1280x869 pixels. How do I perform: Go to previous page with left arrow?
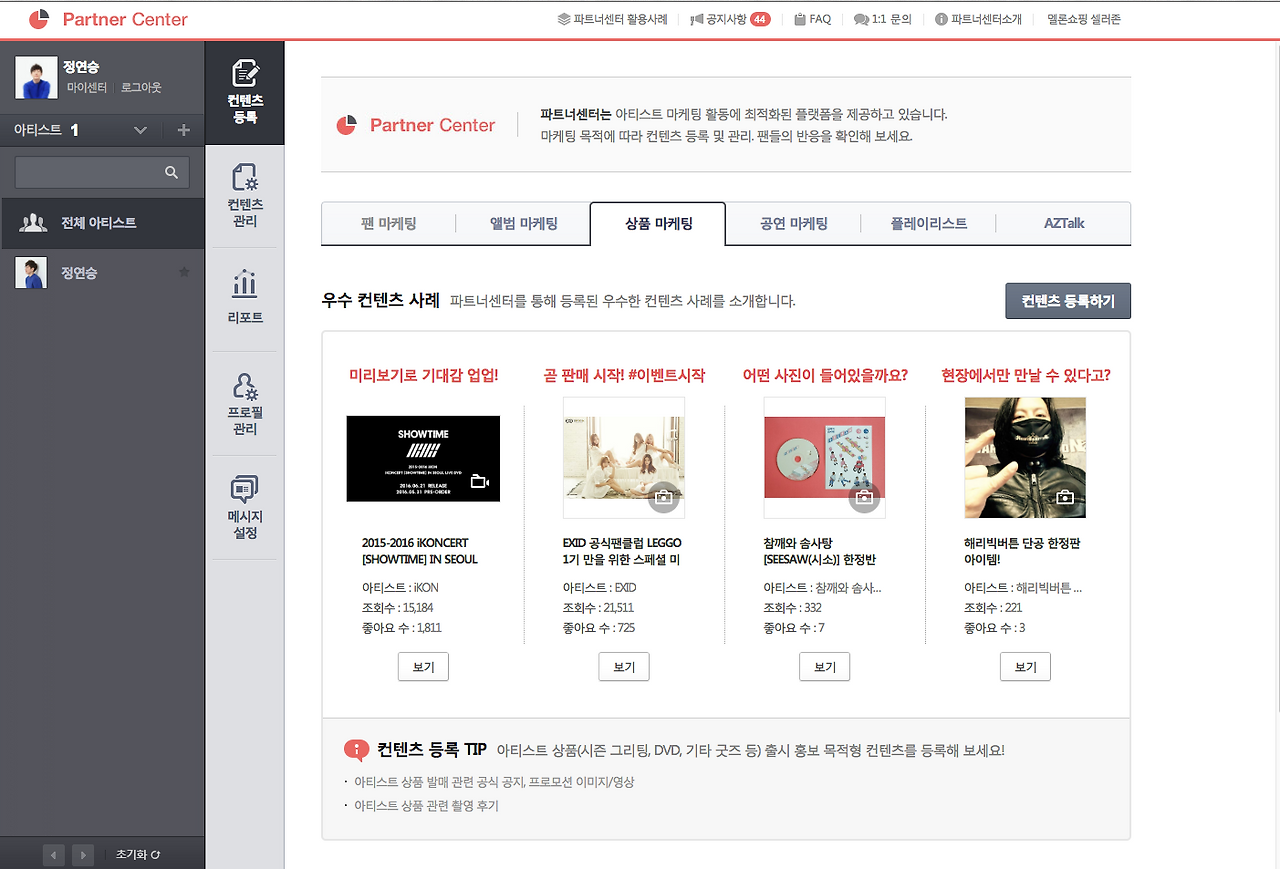coord(54,855)
